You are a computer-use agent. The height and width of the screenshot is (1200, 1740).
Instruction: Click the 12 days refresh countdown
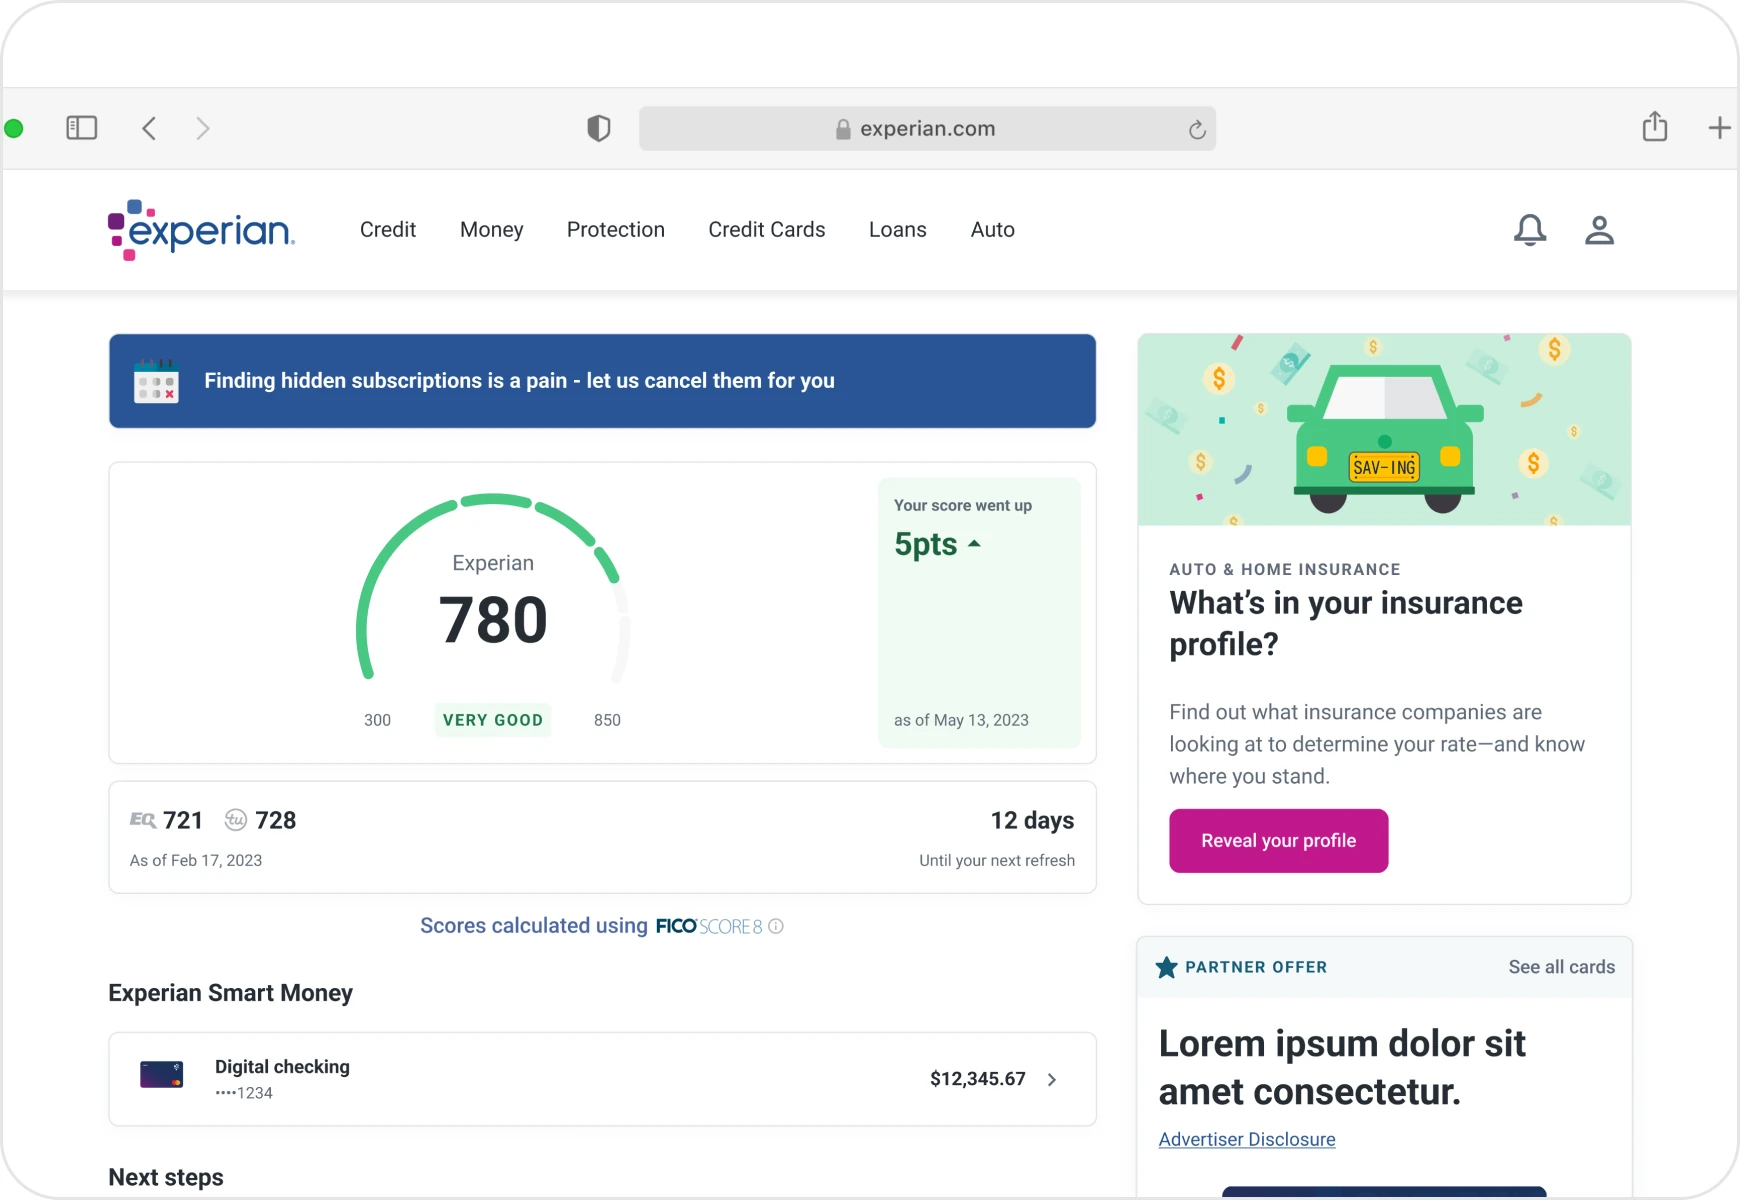coord(1032,821)
